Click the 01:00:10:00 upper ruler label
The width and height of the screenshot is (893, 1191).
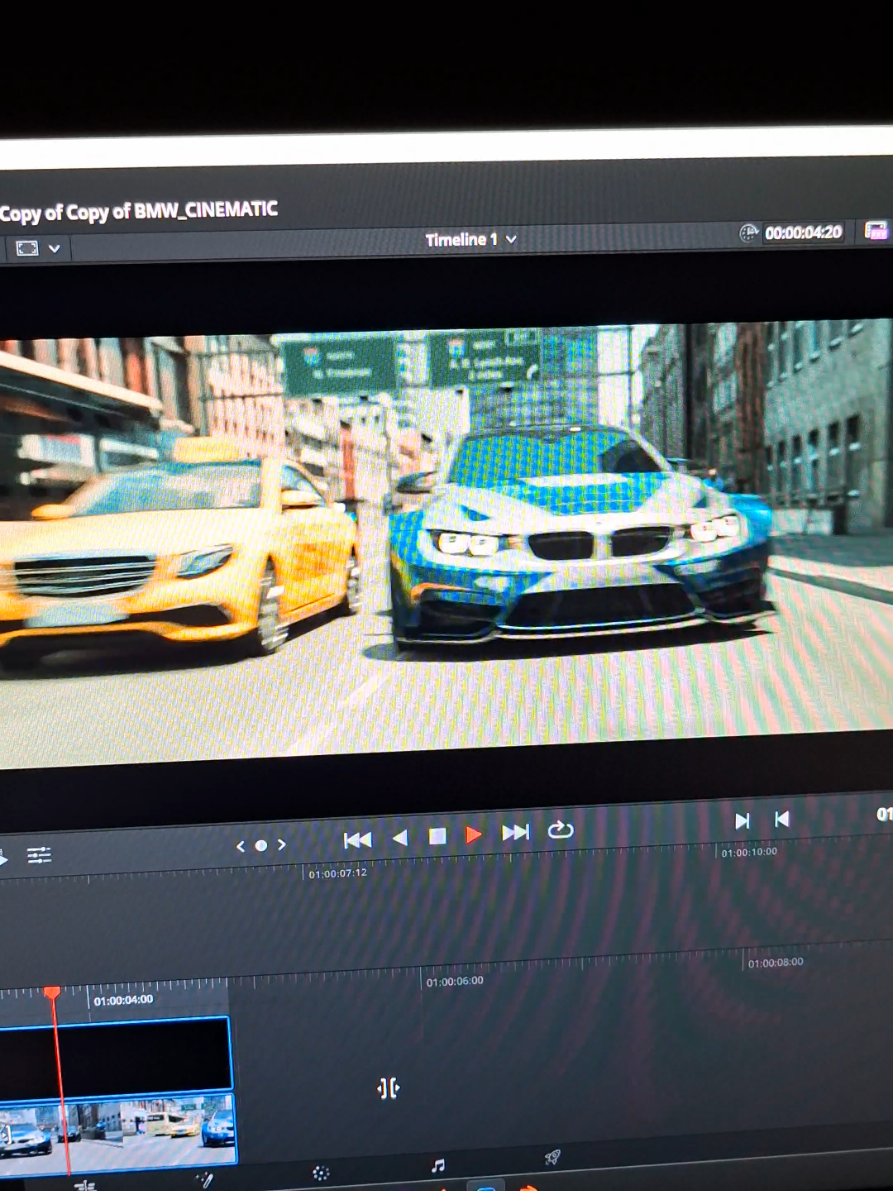[749, 852]
